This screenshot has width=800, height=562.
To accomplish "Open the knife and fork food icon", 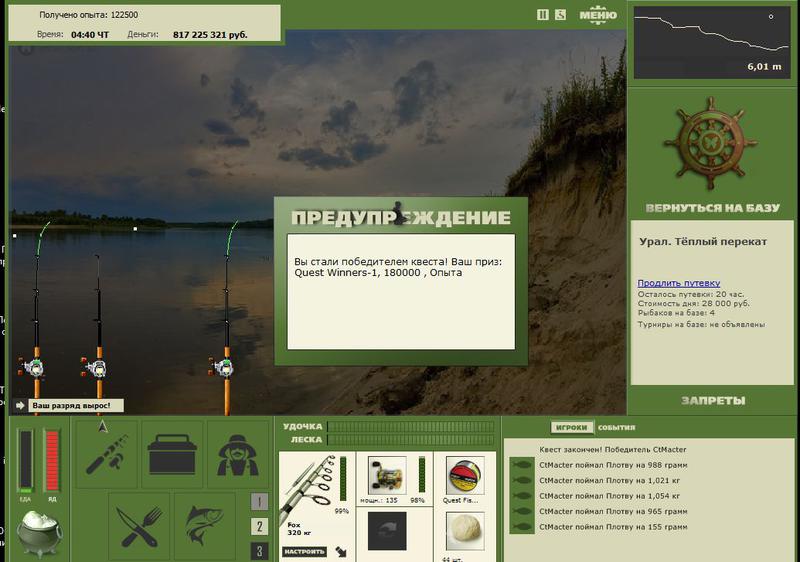I will pyautogui.click(x=139, y=526).
